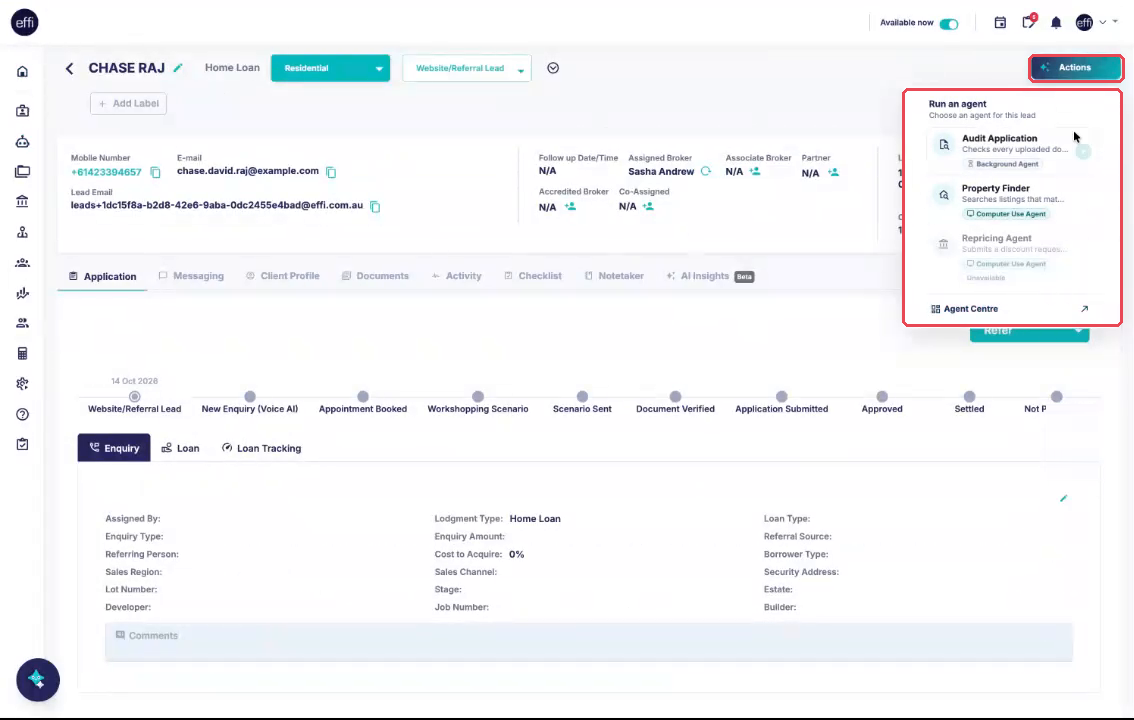Image resolution: width=1134 pixels, height=720 pixels.
Task: Open the calendar icon in the top bar
Action: coord(1000,23)
